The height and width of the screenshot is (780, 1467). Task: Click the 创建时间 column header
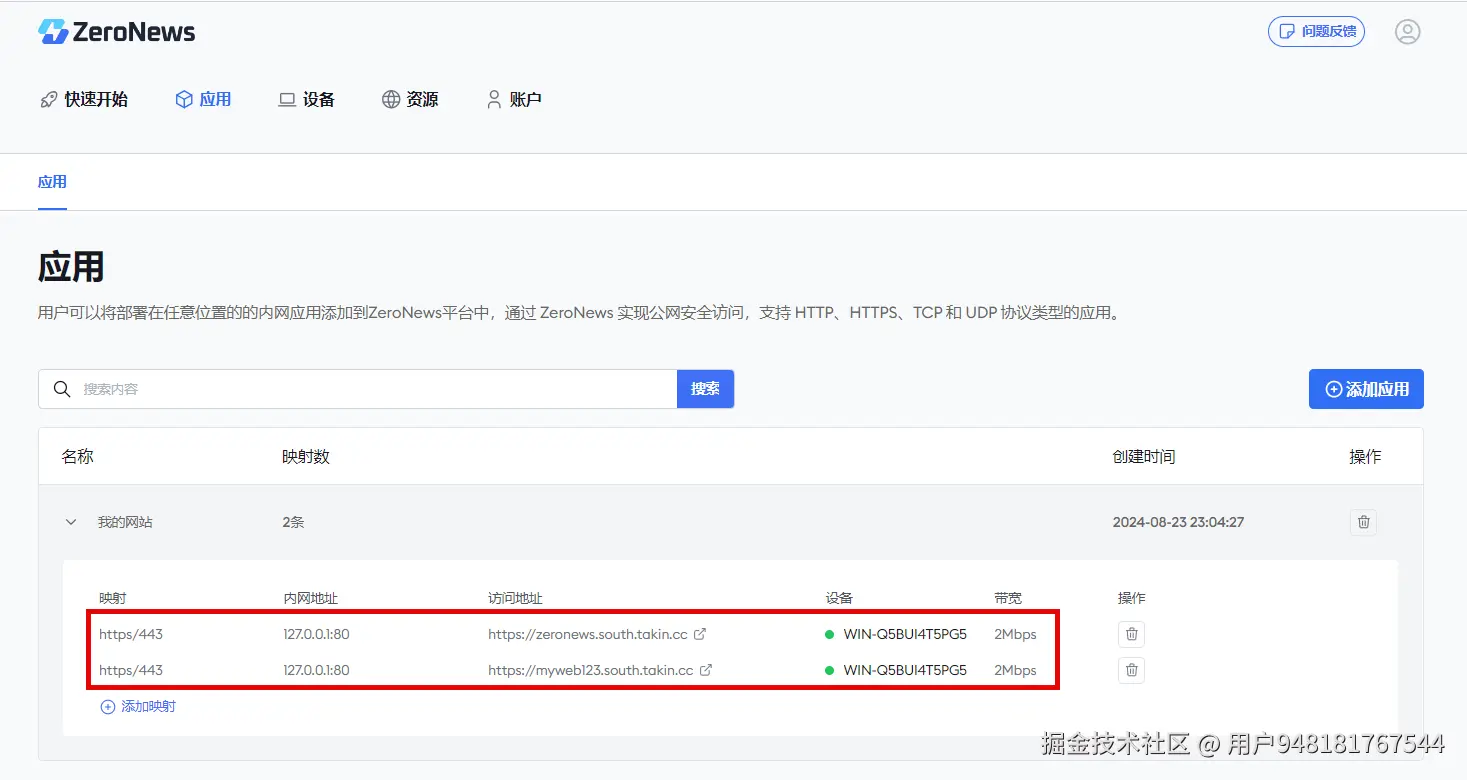click(1144, 457)
